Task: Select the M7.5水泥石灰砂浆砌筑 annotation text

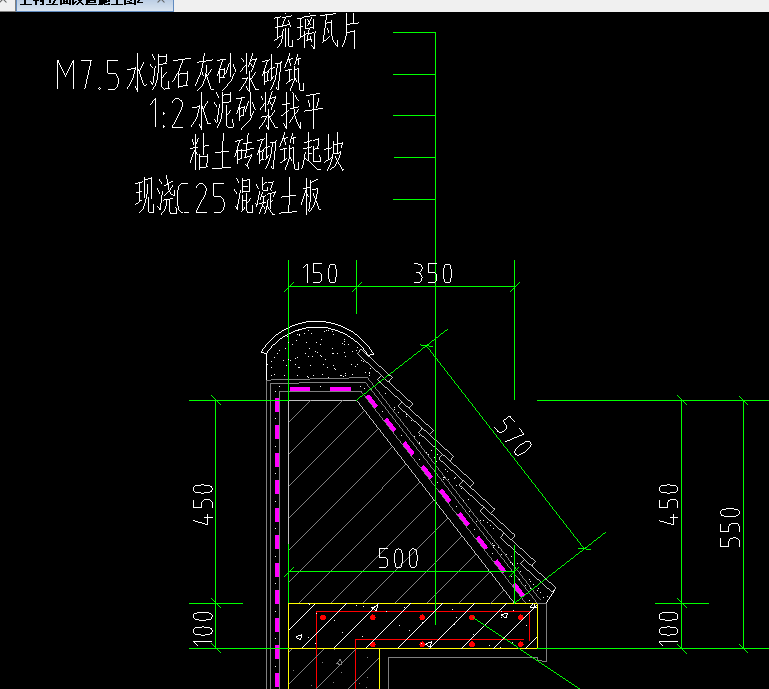Action: 180,74
